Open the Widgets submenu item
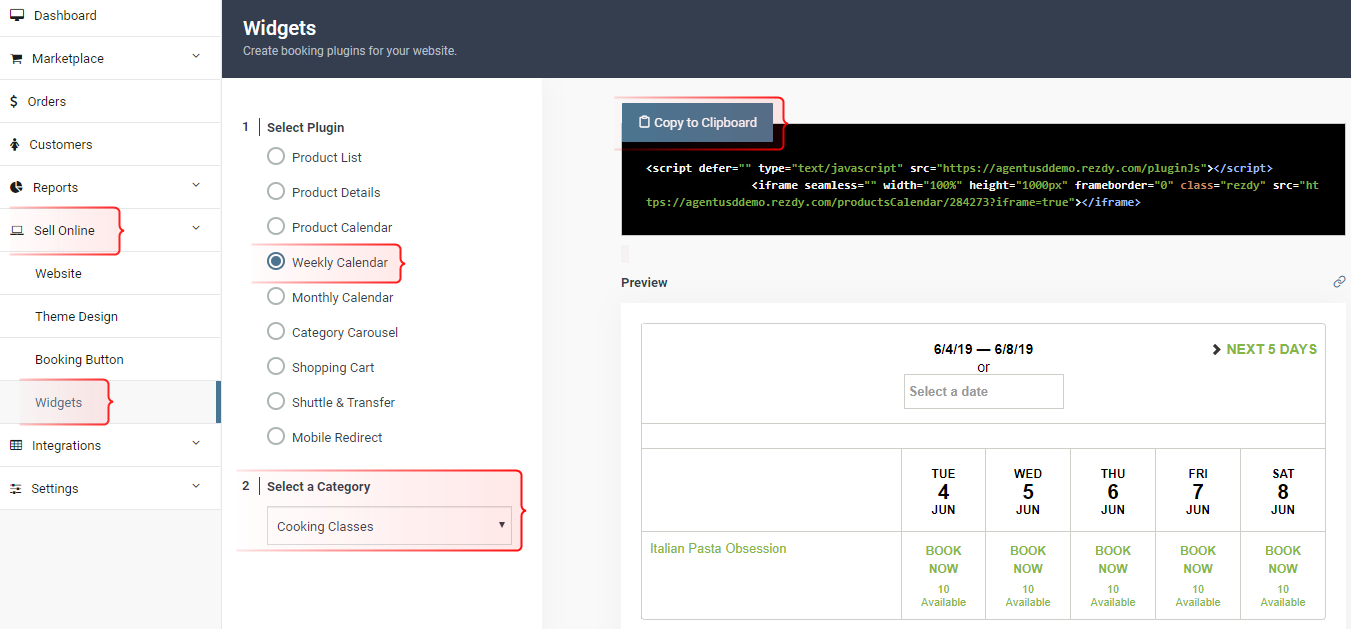This screenshot has width=1351, height=629. point(108,402)
